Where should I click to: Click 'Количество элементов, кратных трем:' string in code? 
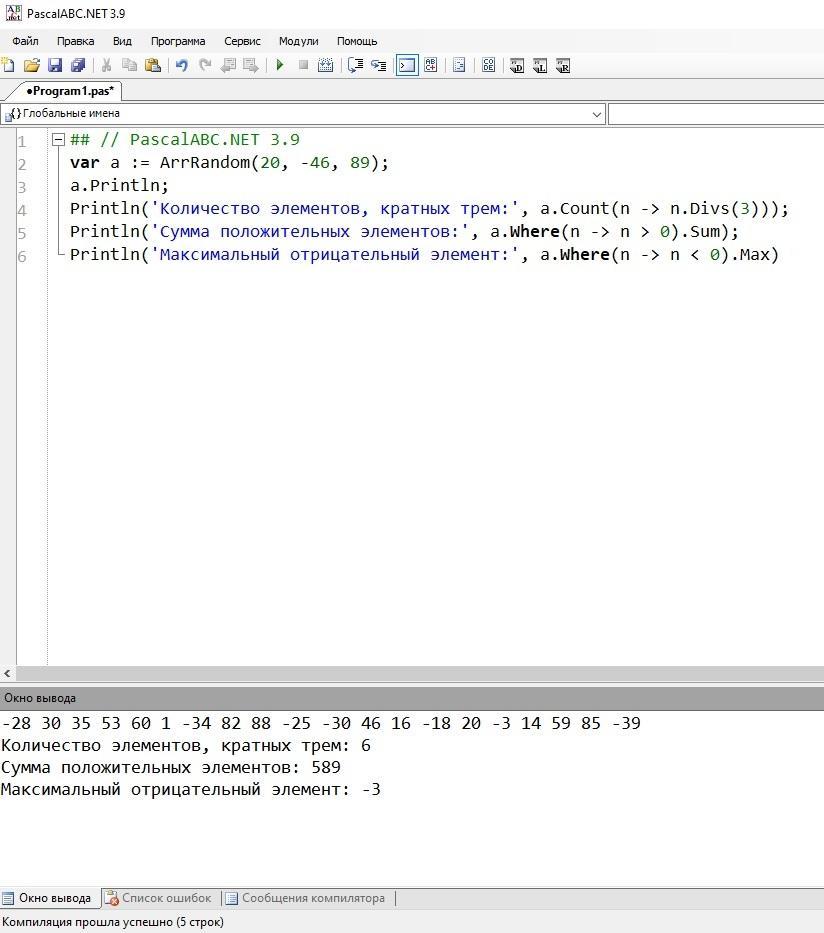(x=334, y=209)
